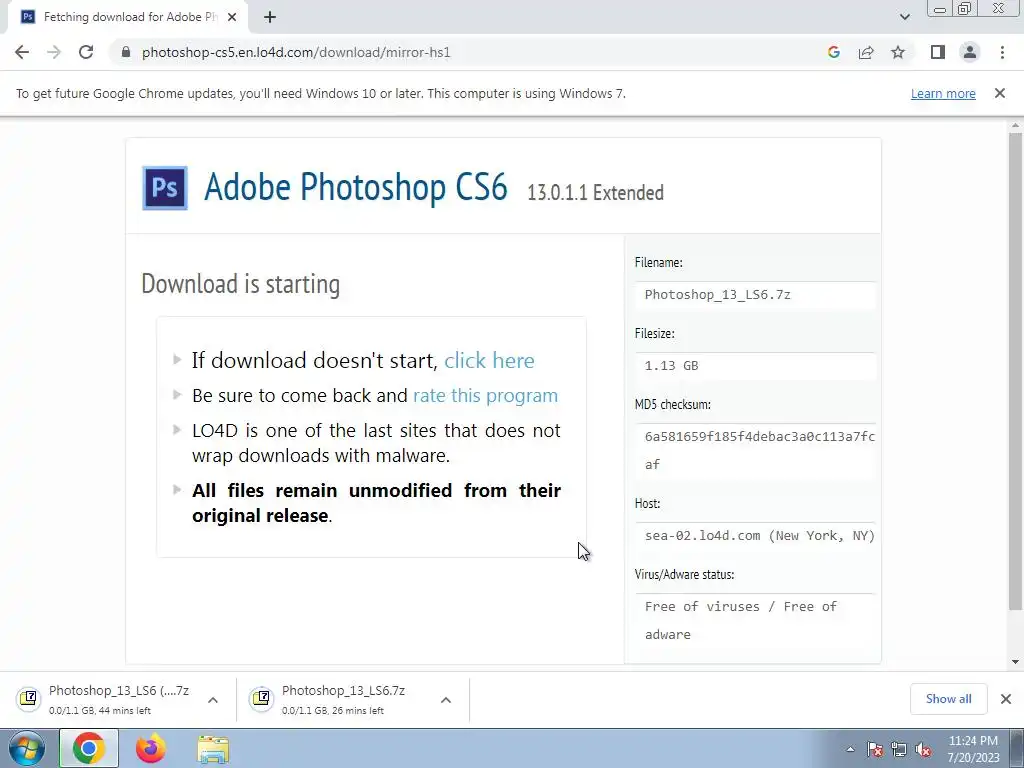Viewport: 1024px width, 768px height.
Task: Click the file icon of the 26 mins download
Action: pyautogui.click(x=261, y=699)
